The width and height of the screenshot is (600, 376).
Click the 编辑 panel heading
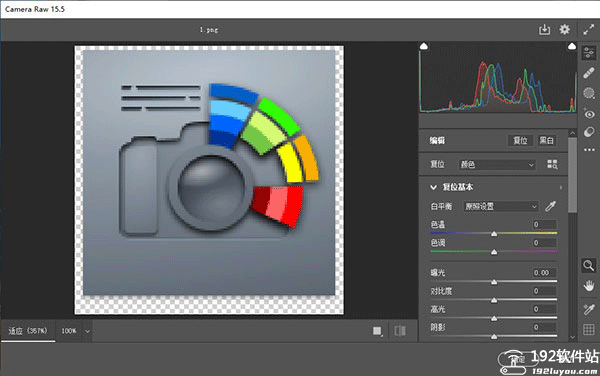pyautogui.click(x=437, y=140)
